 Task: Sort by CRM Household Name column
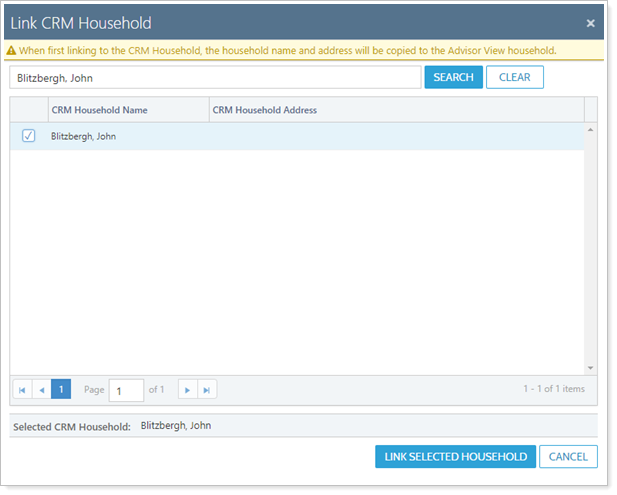pyautogui.click(x=128, y=110)
